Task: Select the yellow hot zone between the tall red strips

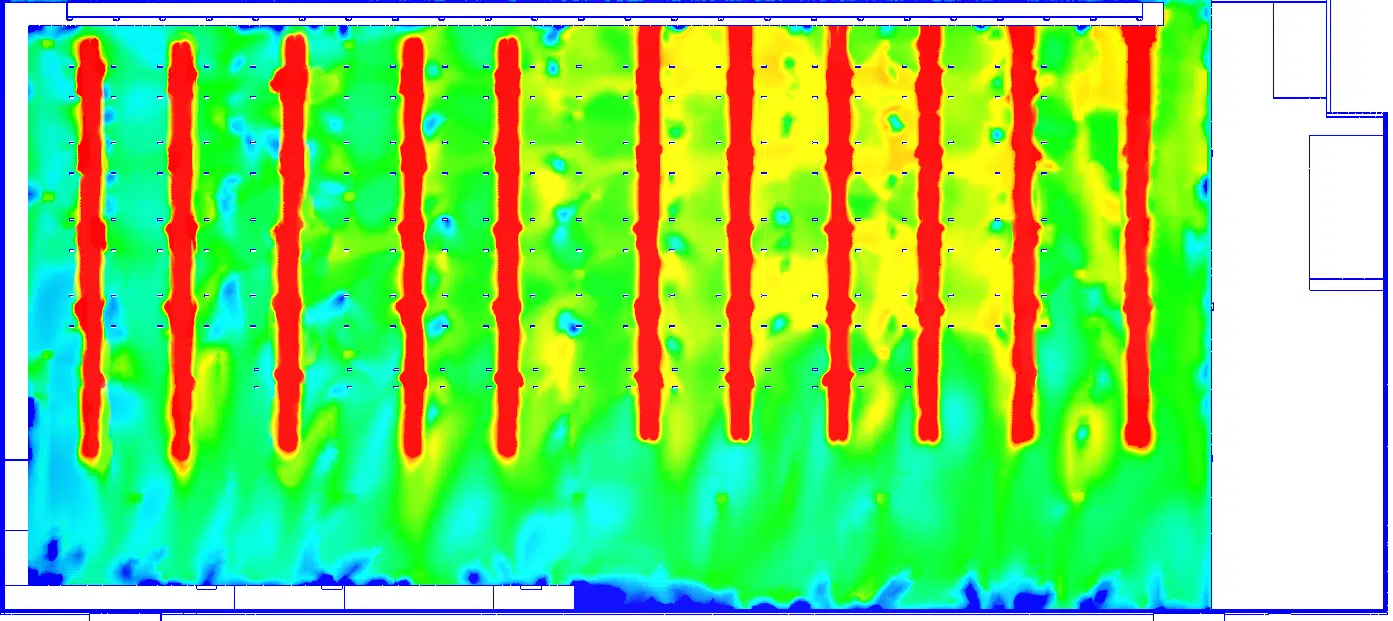Action: [x=880, y=200]
